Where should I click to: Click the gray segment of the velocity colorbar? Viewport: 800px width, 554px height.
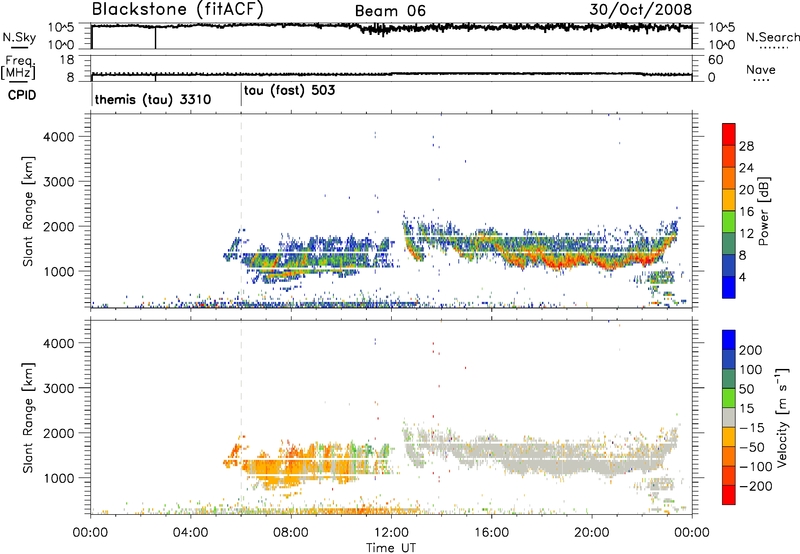(729, 417)
